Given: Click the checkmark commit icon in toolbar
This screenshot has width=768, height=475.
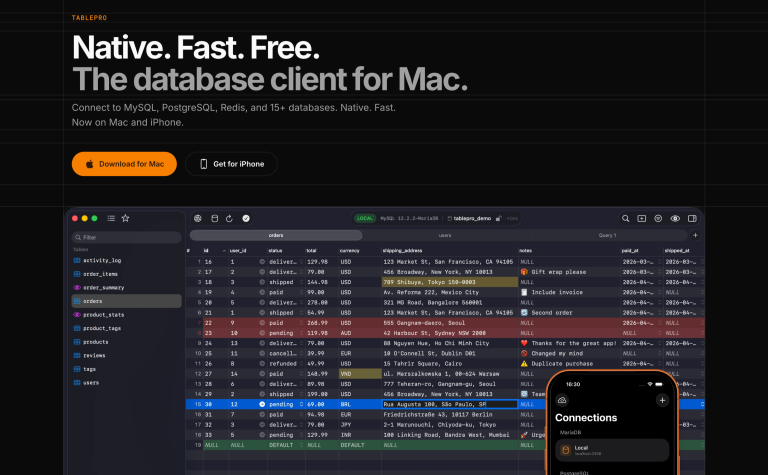Looking at the screenshot, I should [x=246, y=218].
